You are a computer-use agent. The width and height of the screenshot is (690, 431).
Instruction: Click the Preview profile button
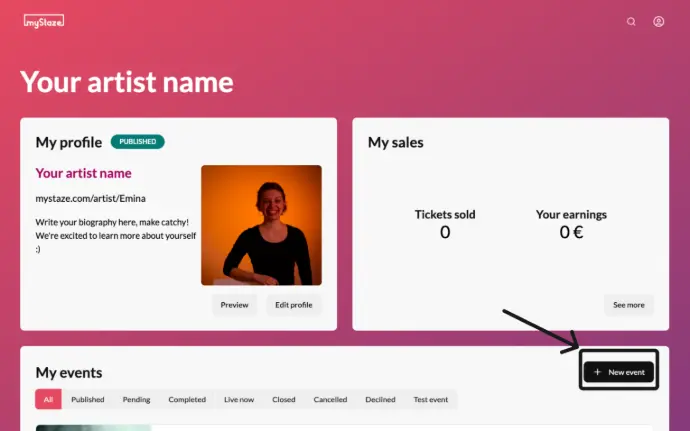click(234, 305)
